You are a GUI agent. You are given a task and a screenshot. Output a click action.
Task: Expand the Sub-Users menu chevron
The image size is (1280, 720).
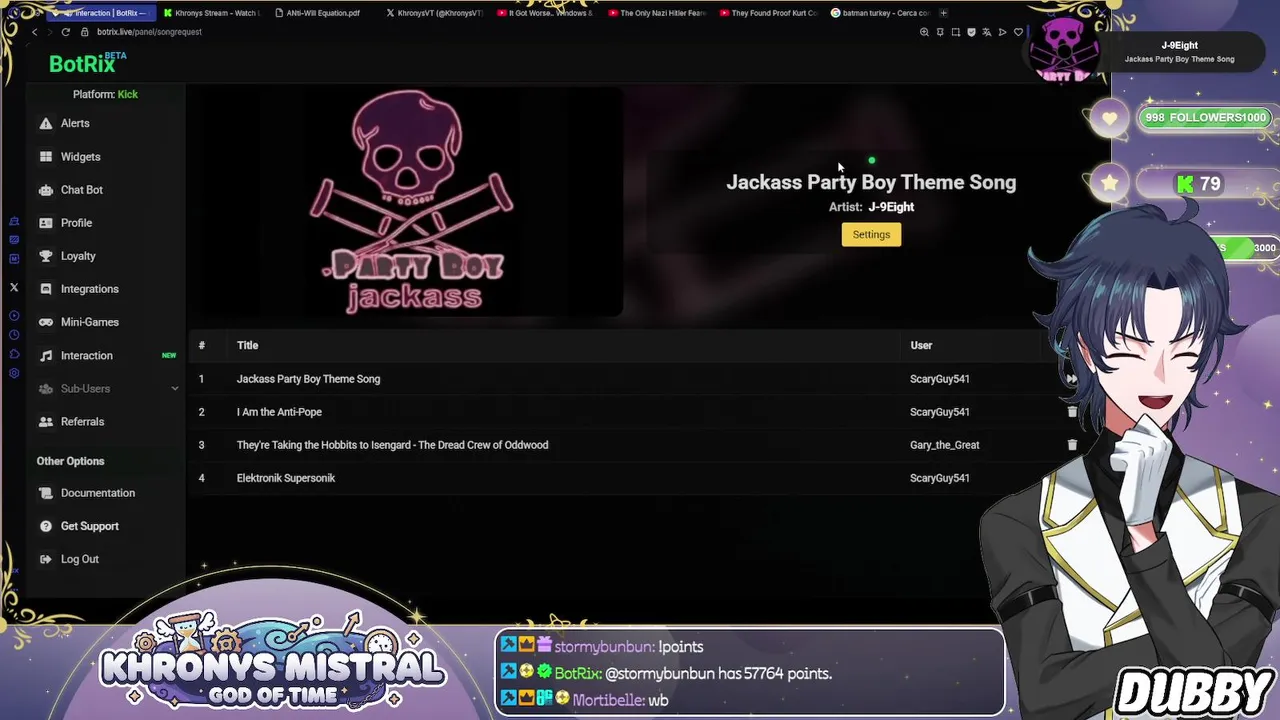pos(174,389)
